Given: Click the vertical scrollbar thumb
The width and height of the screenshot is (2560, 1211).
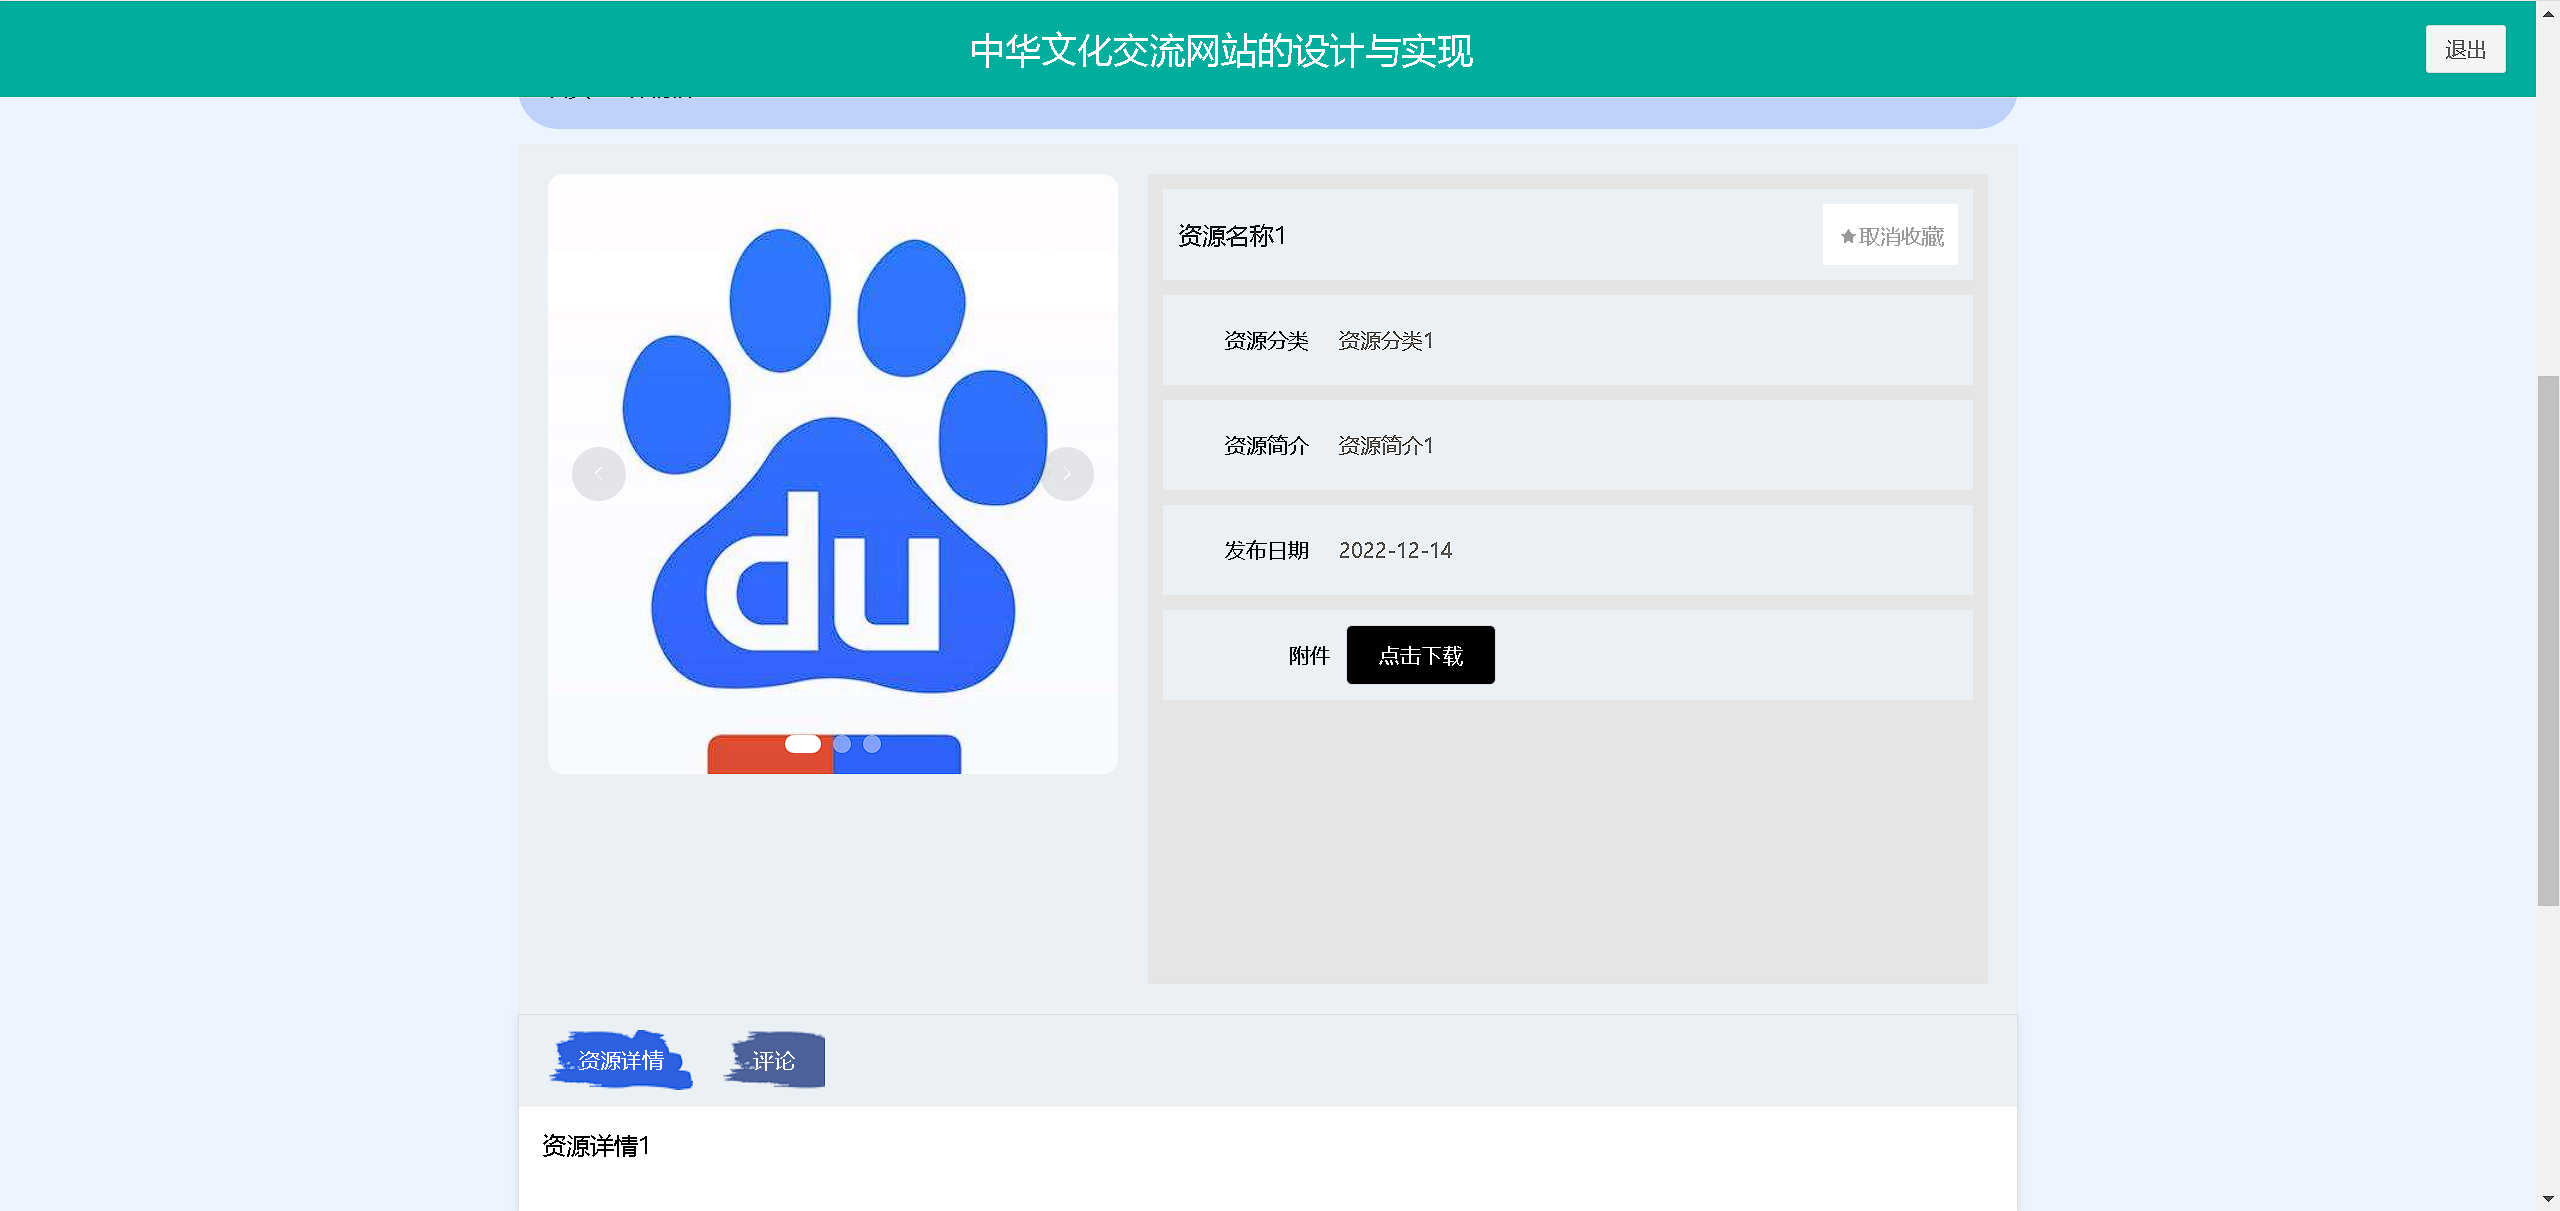Looking at the screenshot, I should point(2548,640).
